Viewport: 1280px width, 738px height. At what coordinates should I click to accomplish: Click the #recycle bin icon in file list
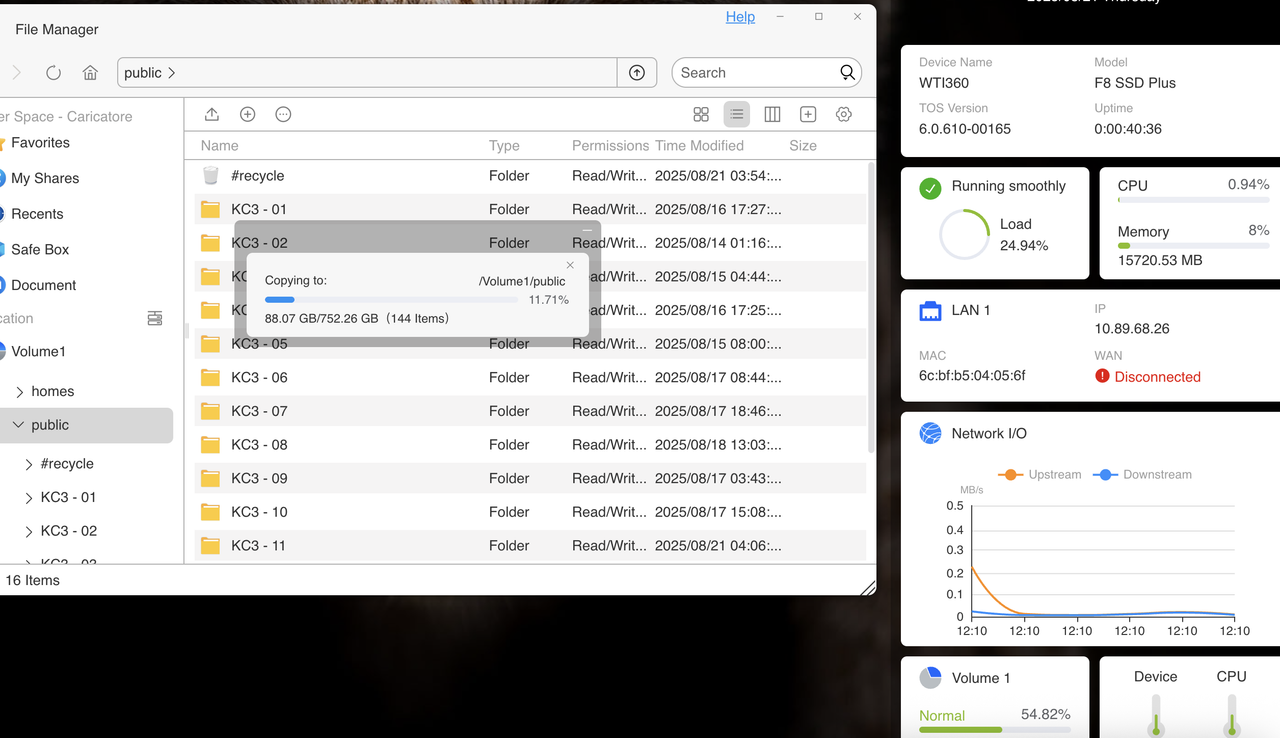point(210,175)
